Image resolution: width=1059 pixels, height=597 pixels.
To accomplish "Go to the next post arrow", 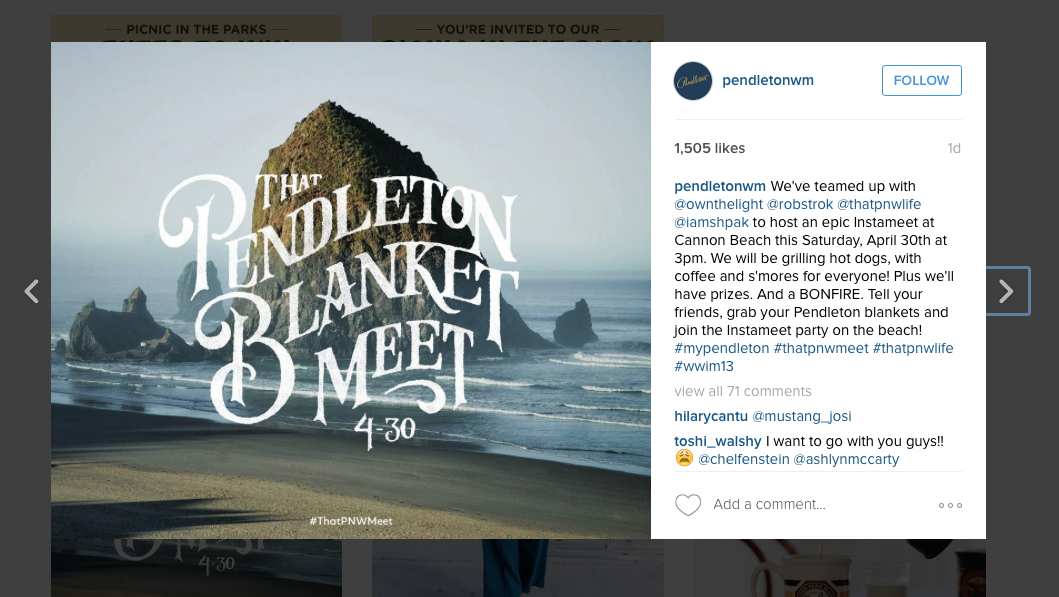I will (1006, 291).
